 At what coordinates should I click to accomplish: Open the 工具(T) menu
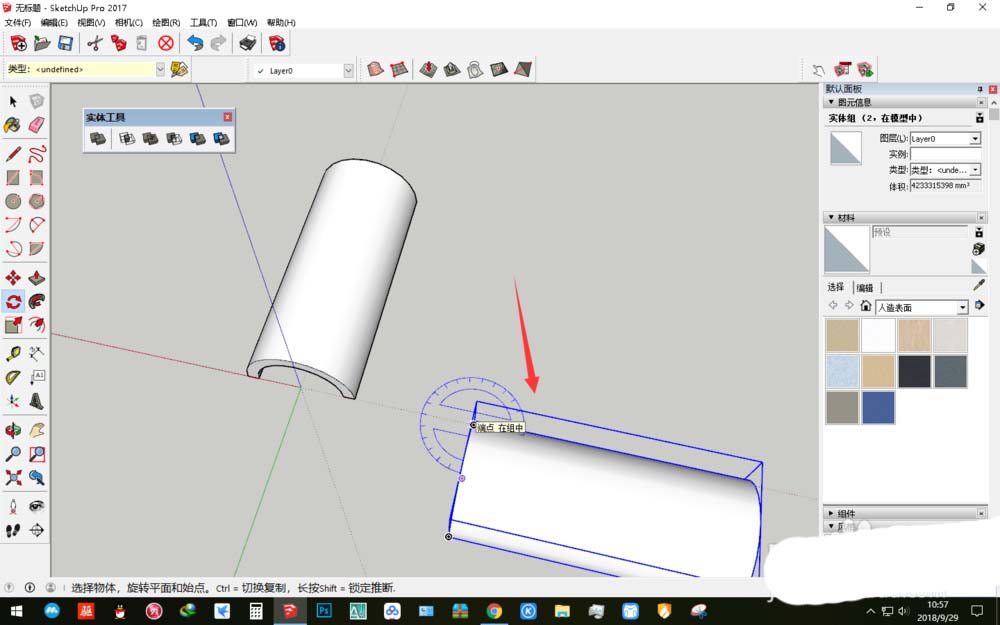pos(203,22)
